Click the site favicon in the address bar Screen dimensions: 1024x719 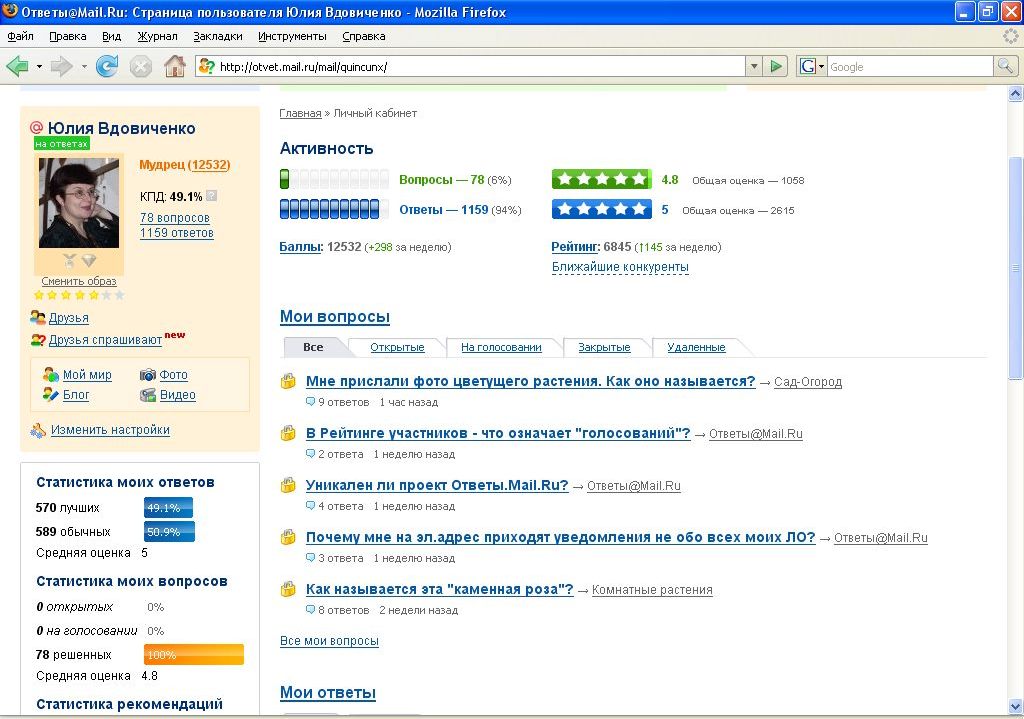(x=207, y=66)
